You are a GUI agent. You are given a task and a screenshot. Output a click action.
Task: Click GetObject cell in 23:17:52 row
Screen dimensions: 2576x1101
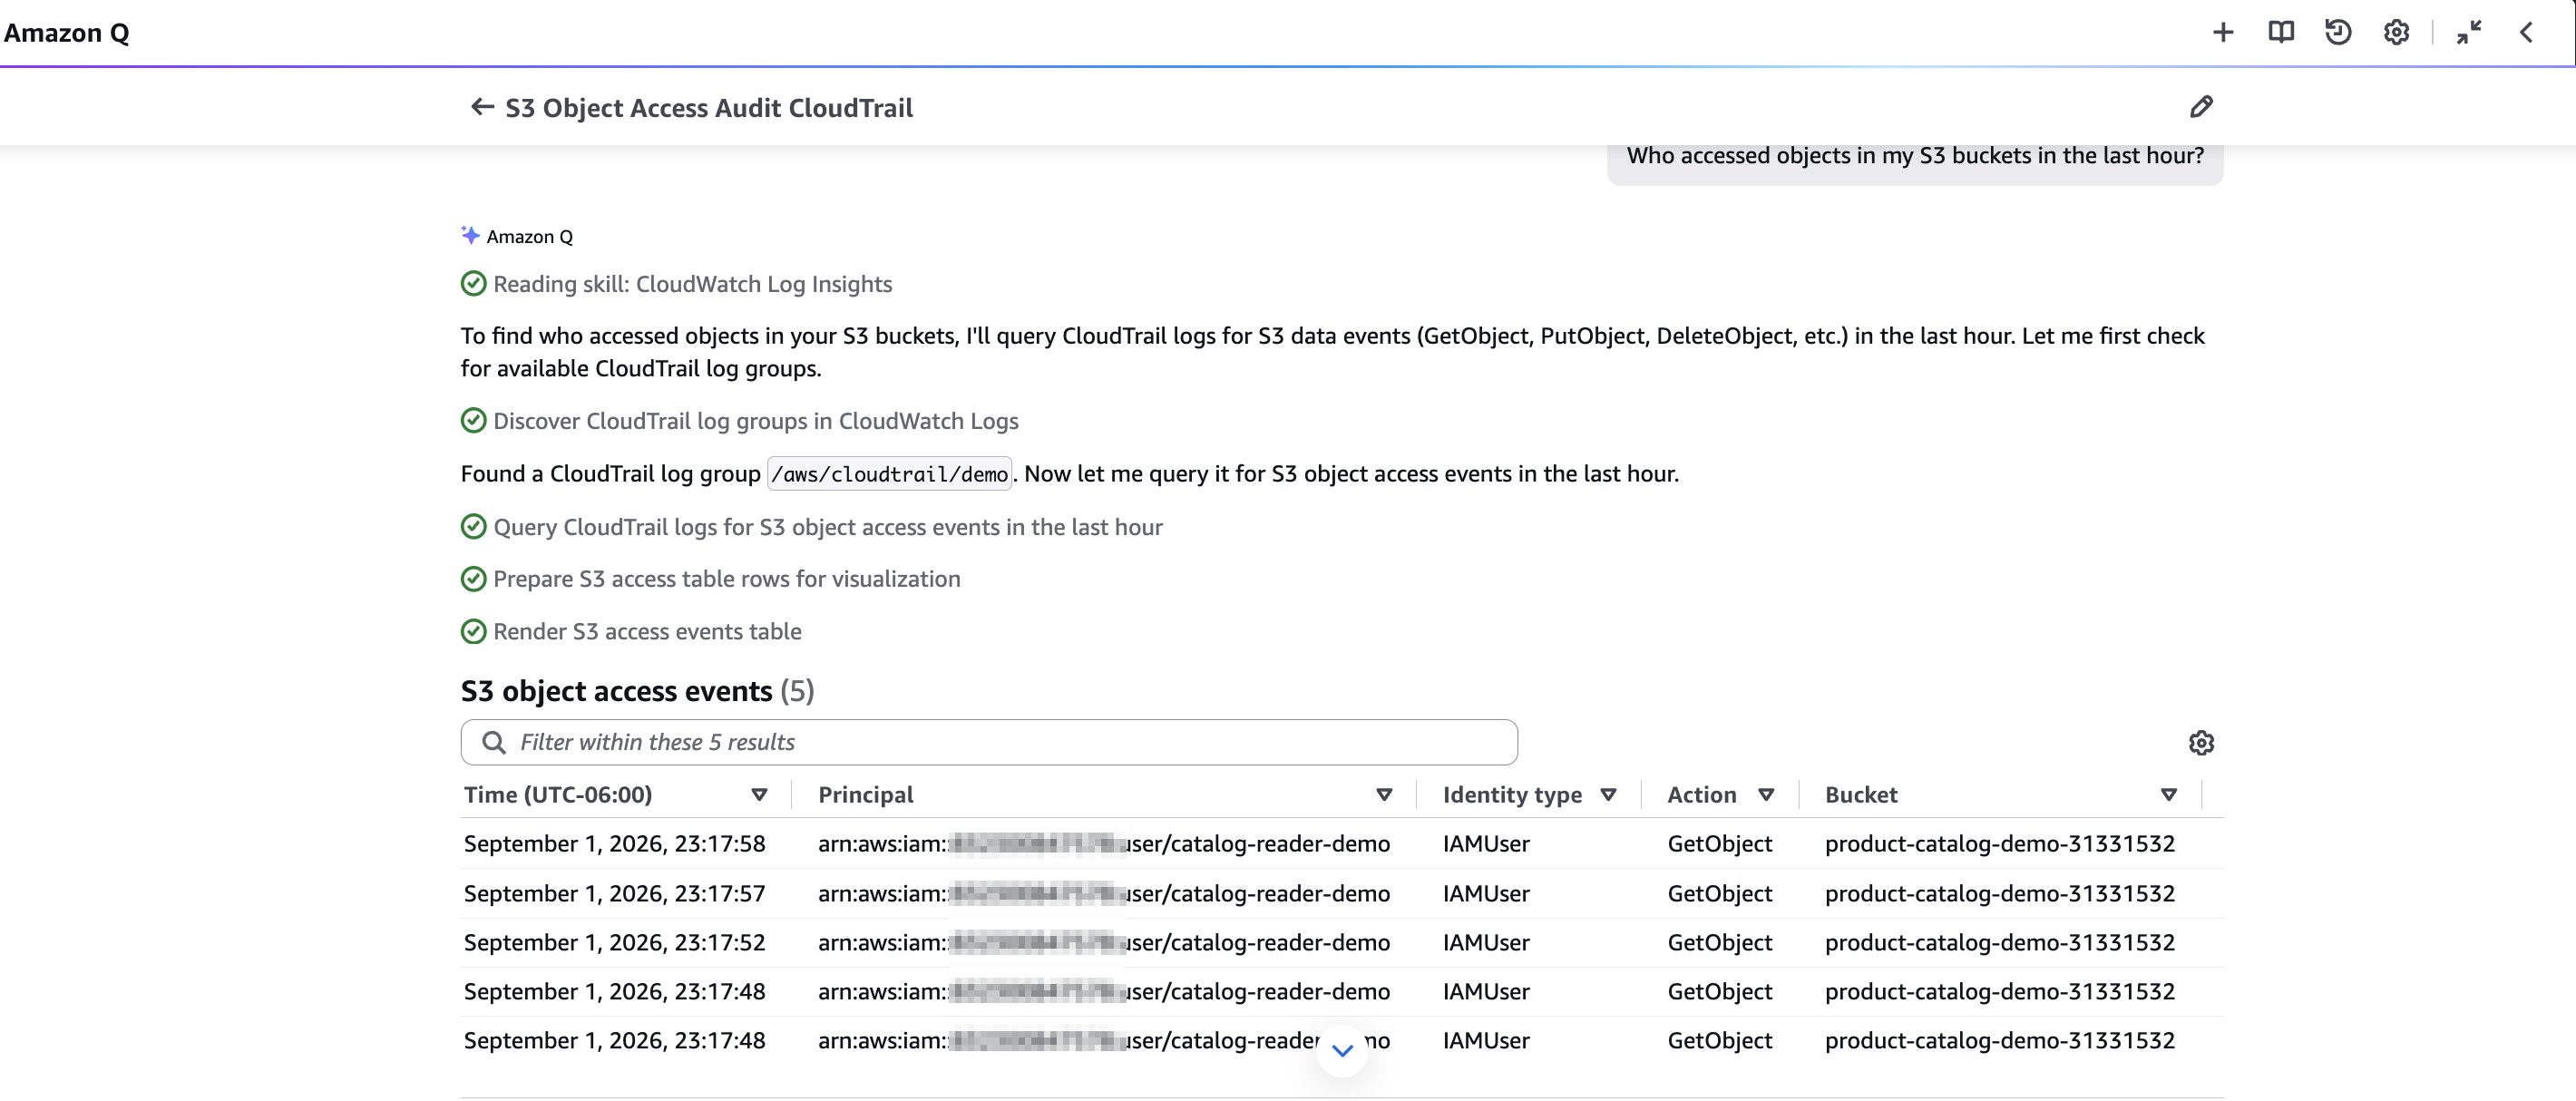pyautogui.click(x=1720, y=943)
